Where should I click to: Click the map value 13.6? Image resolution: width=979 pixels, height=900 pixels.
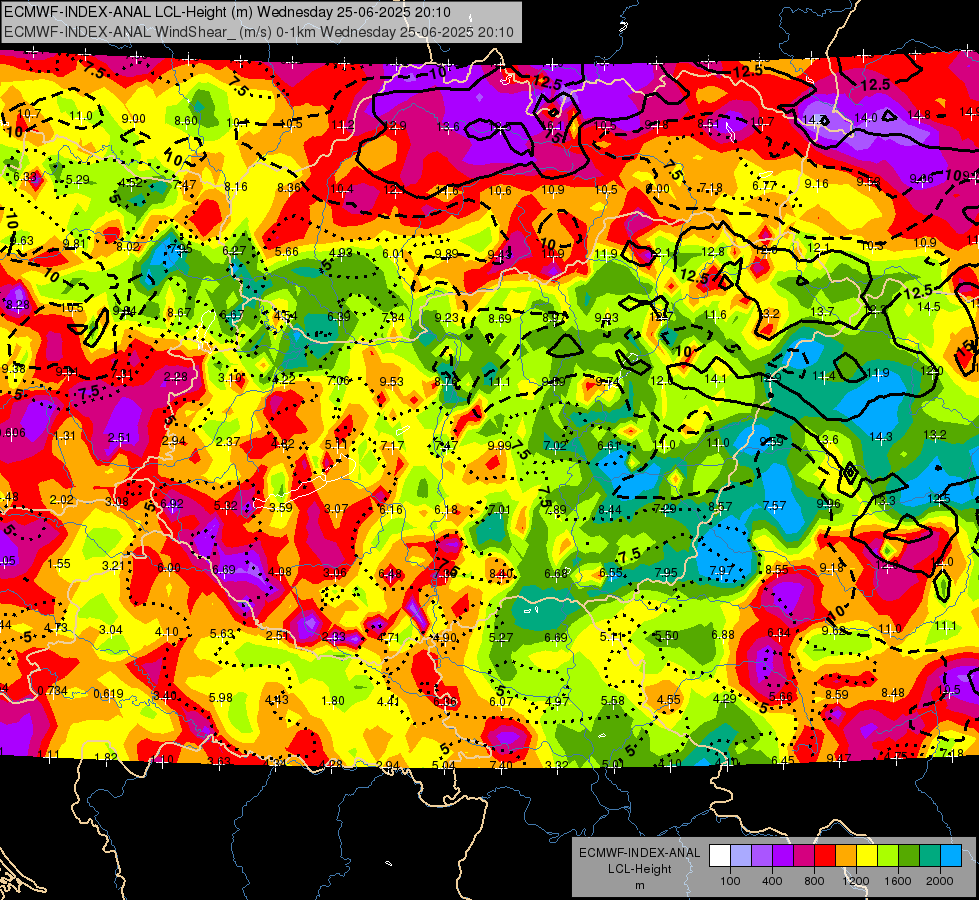[x=448, y=127]
